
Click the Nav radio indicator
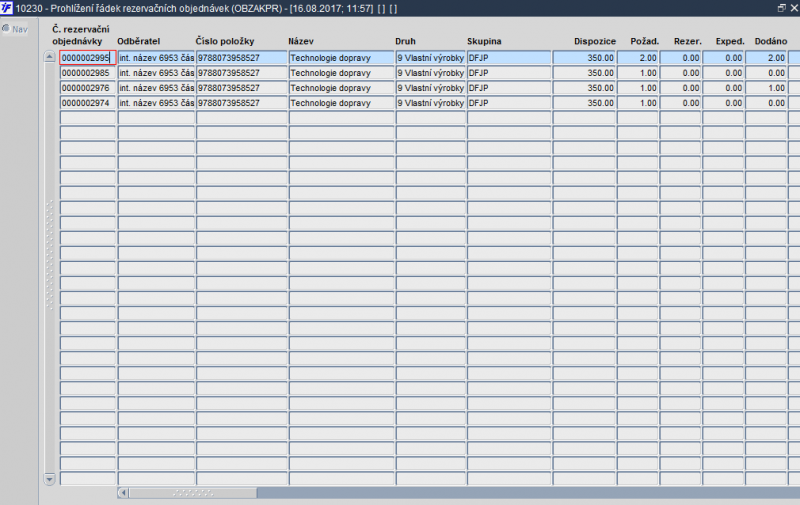(6, 29)
